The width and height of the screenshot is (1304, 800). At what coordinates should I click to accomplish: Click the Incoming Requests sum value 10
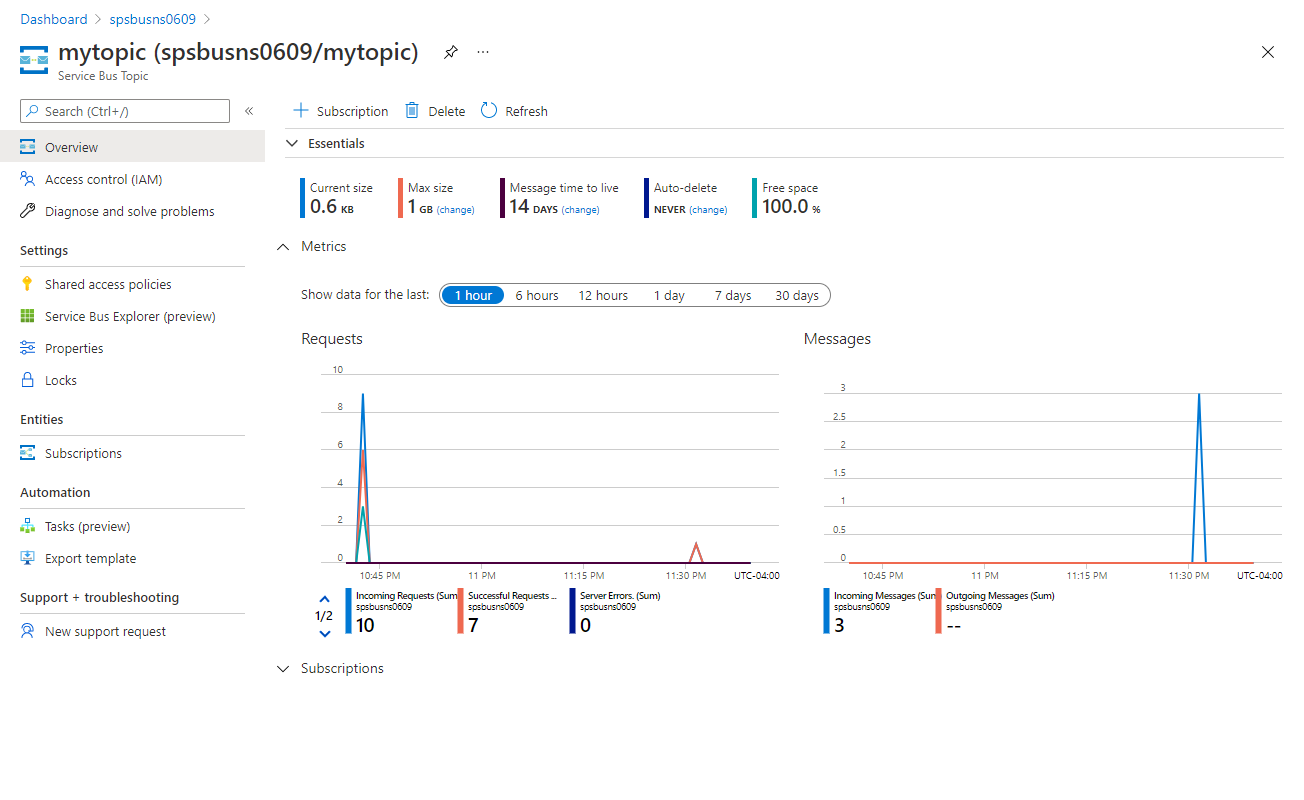coord(365,626)
